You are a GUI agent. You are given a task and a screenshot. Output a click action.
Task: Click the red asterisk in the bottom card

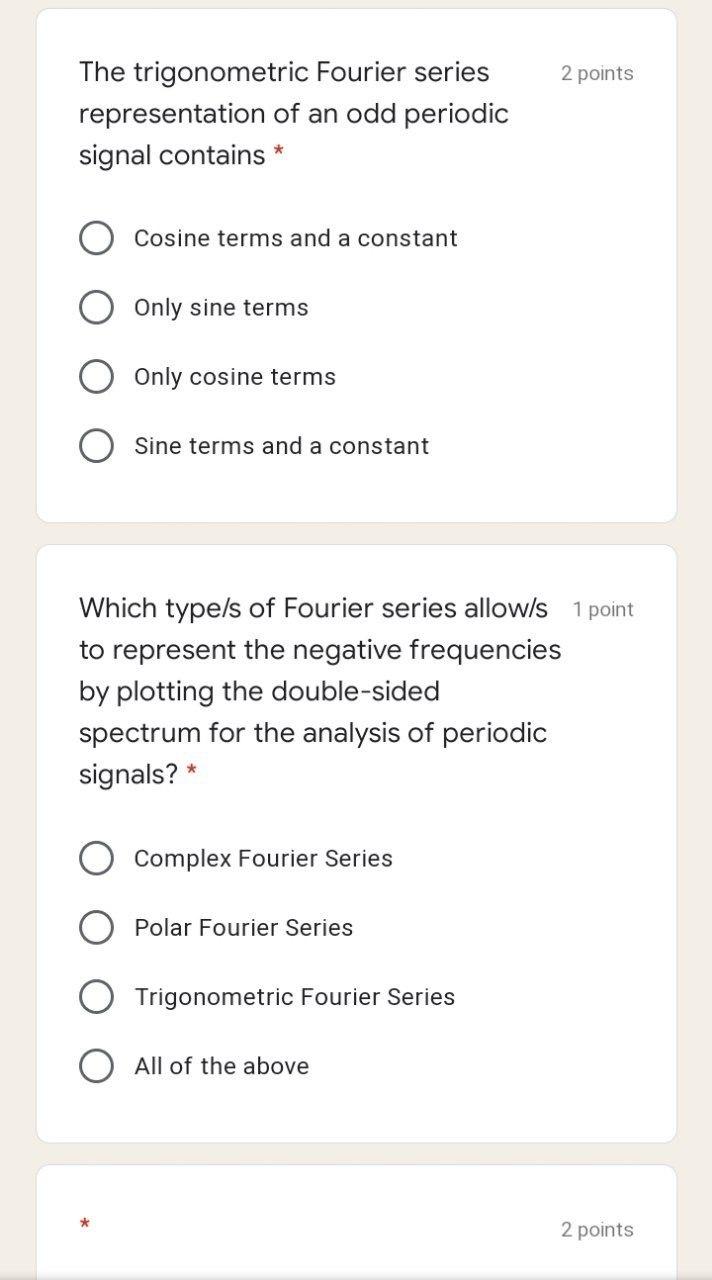85,1224
